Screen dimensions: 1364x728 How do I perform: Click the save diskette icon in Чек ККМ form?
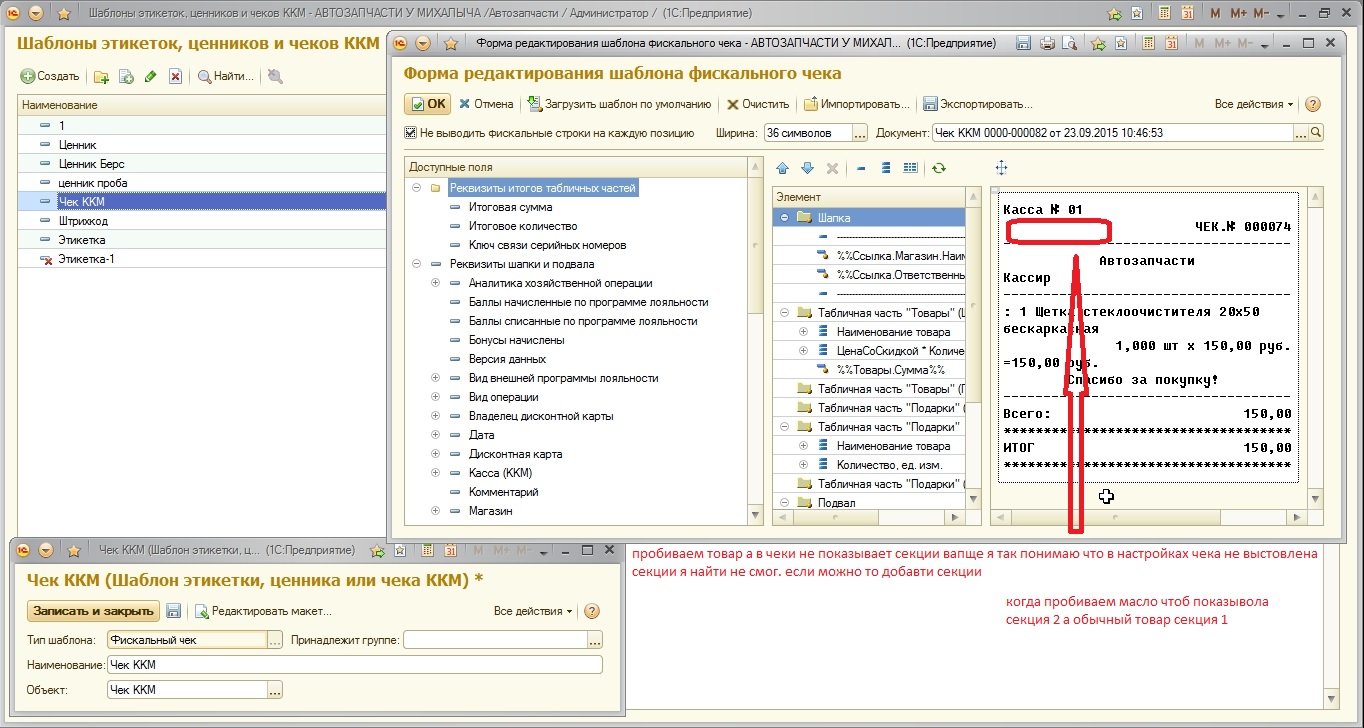click(174, 611)
